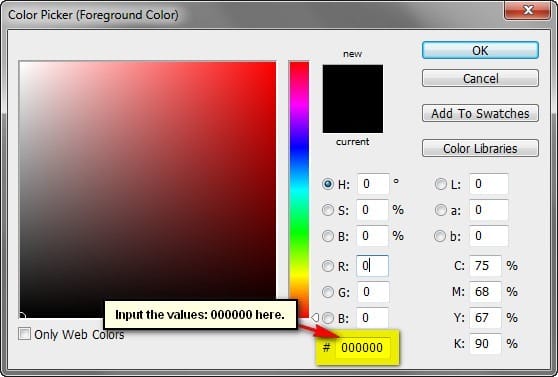
Task: Click the OK button
Action: (480, 50)
